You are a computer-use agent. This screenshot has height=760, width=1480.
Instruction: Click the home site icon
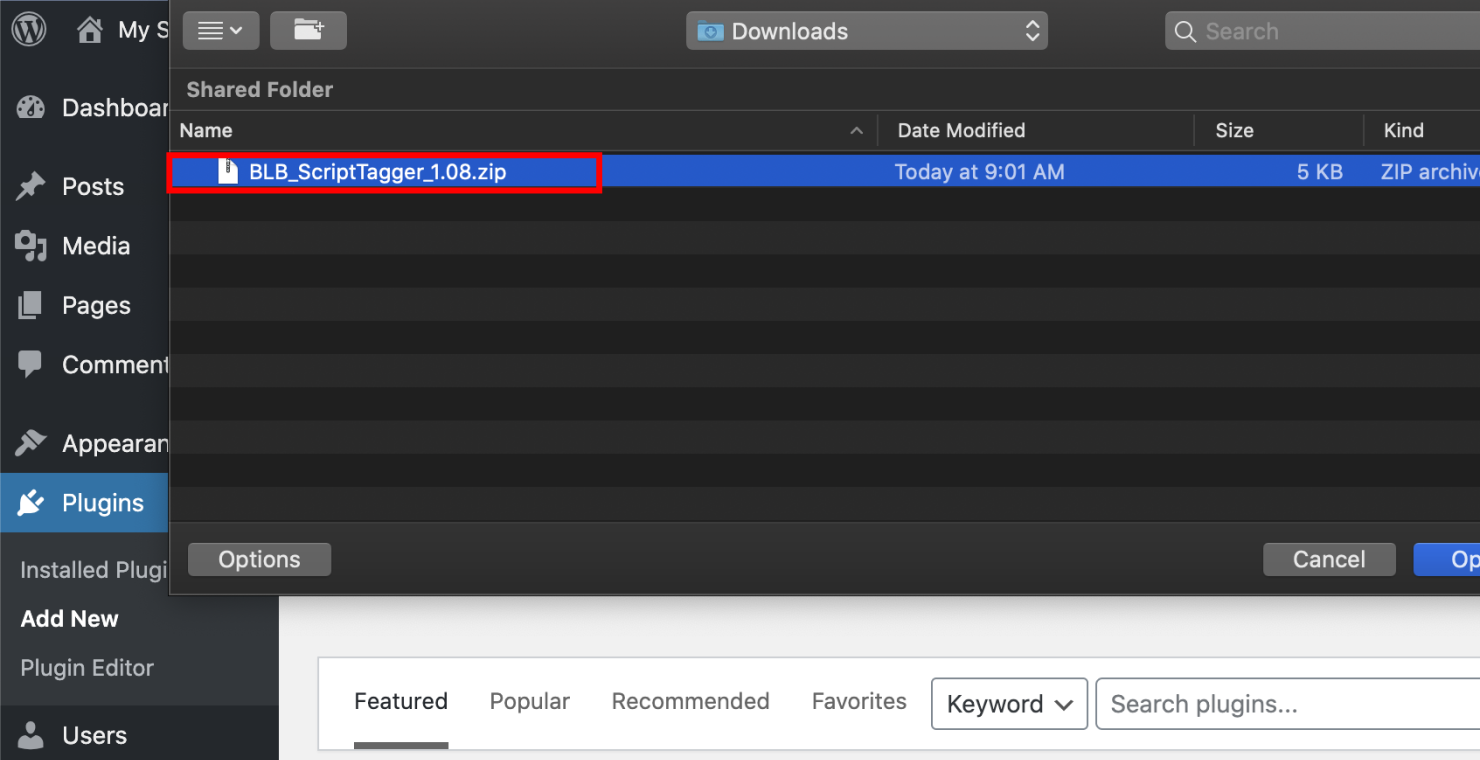[90, 31]
